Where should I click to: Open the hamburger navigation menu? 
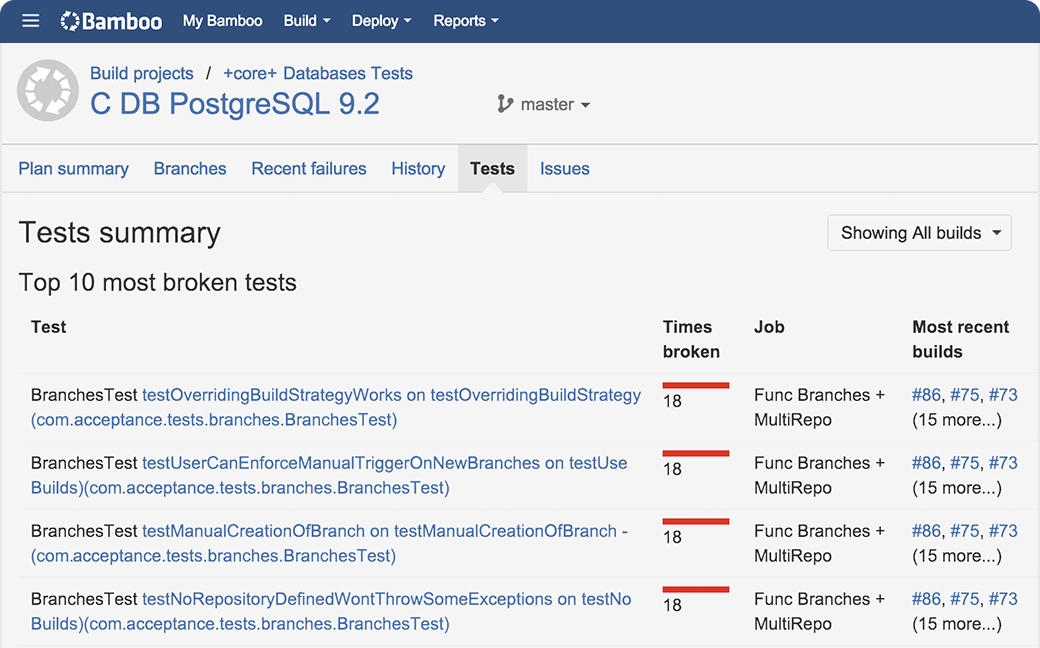tap(30, 20)
